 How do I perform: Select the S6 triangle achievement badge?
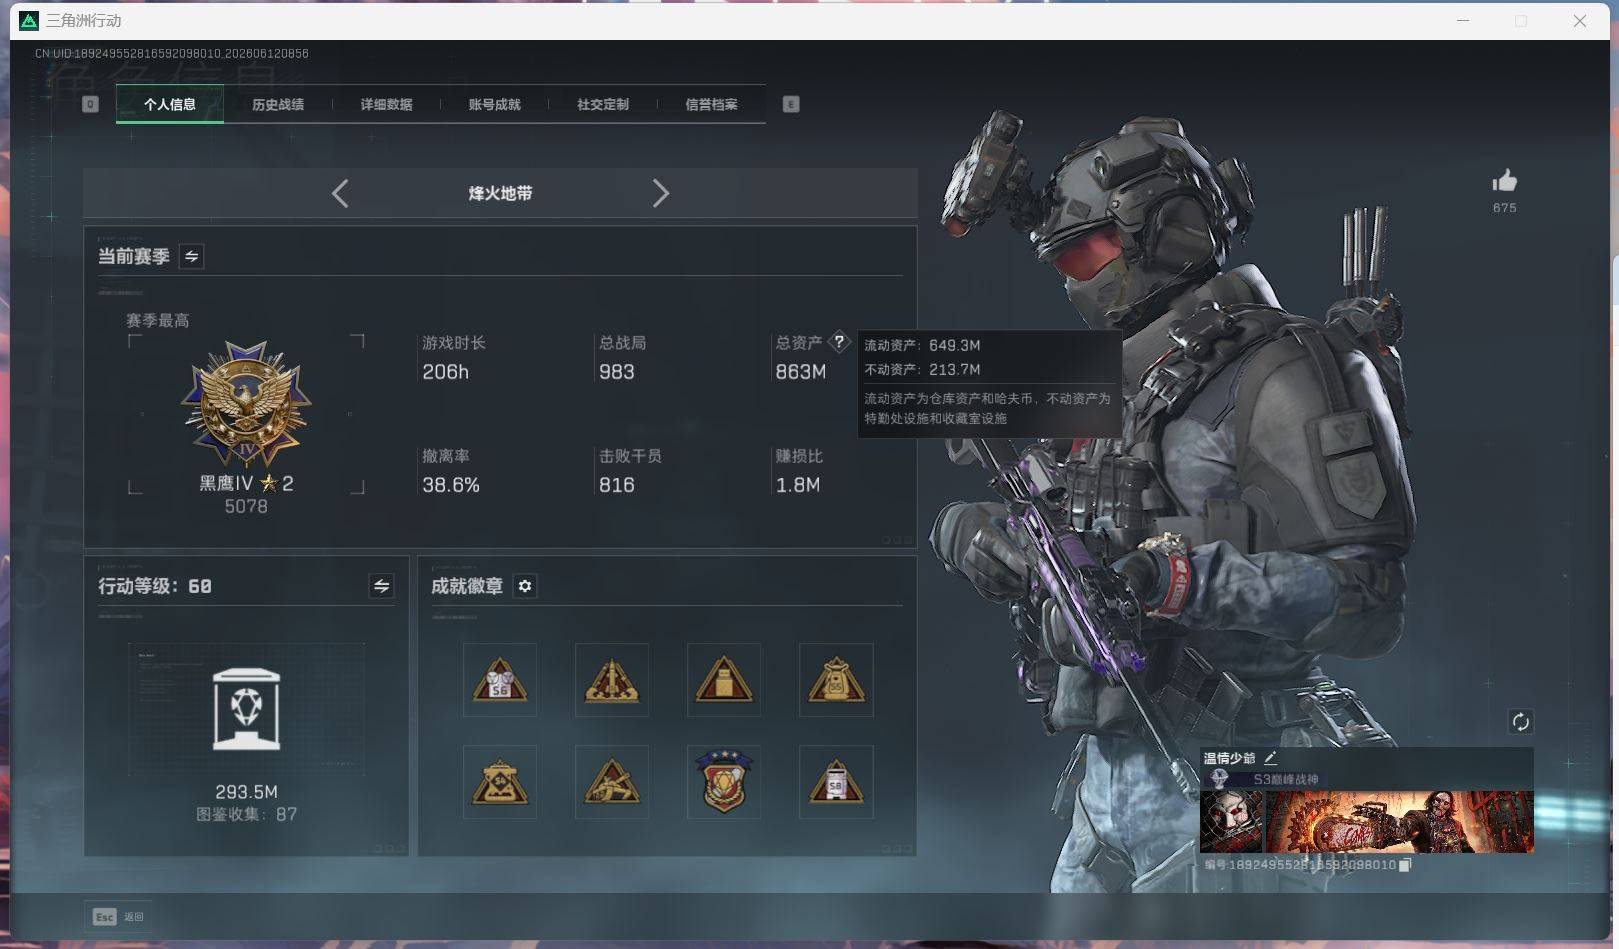[500, 680]
